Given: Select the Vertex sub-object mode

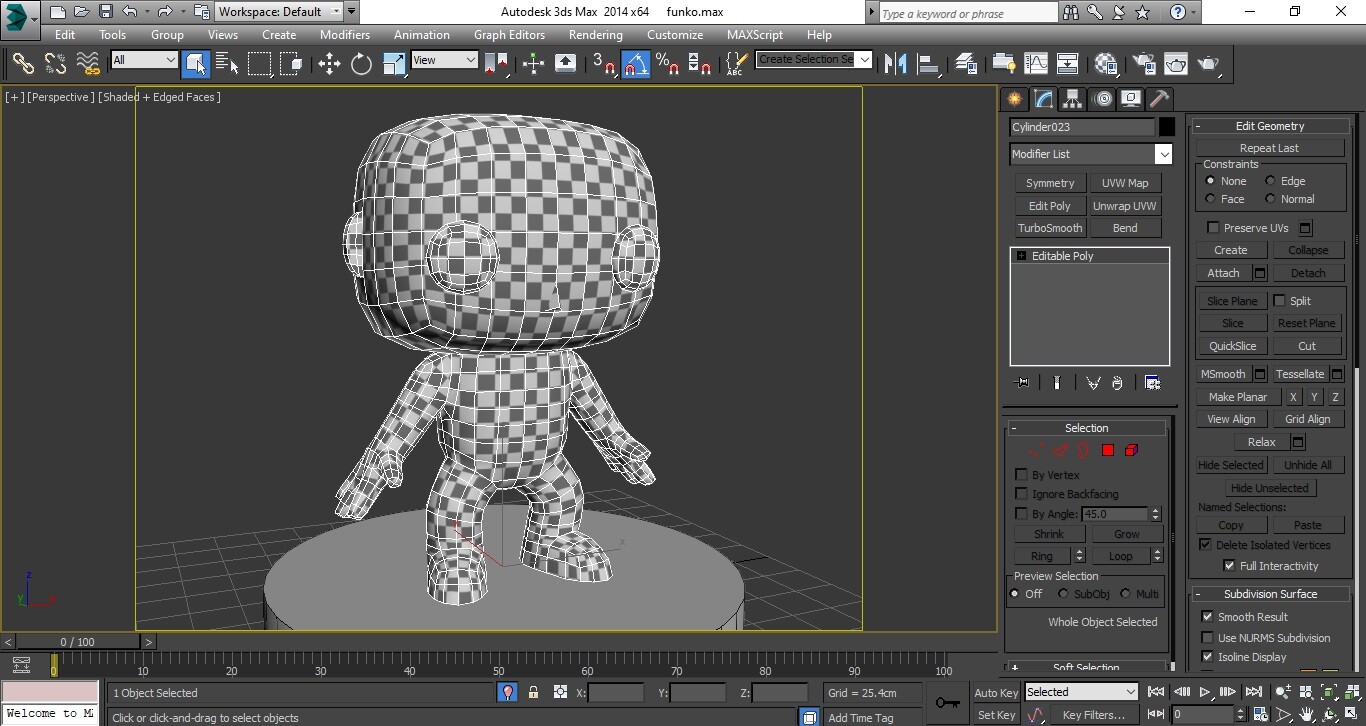Looking at the screenshot, I should [1036, 450].
